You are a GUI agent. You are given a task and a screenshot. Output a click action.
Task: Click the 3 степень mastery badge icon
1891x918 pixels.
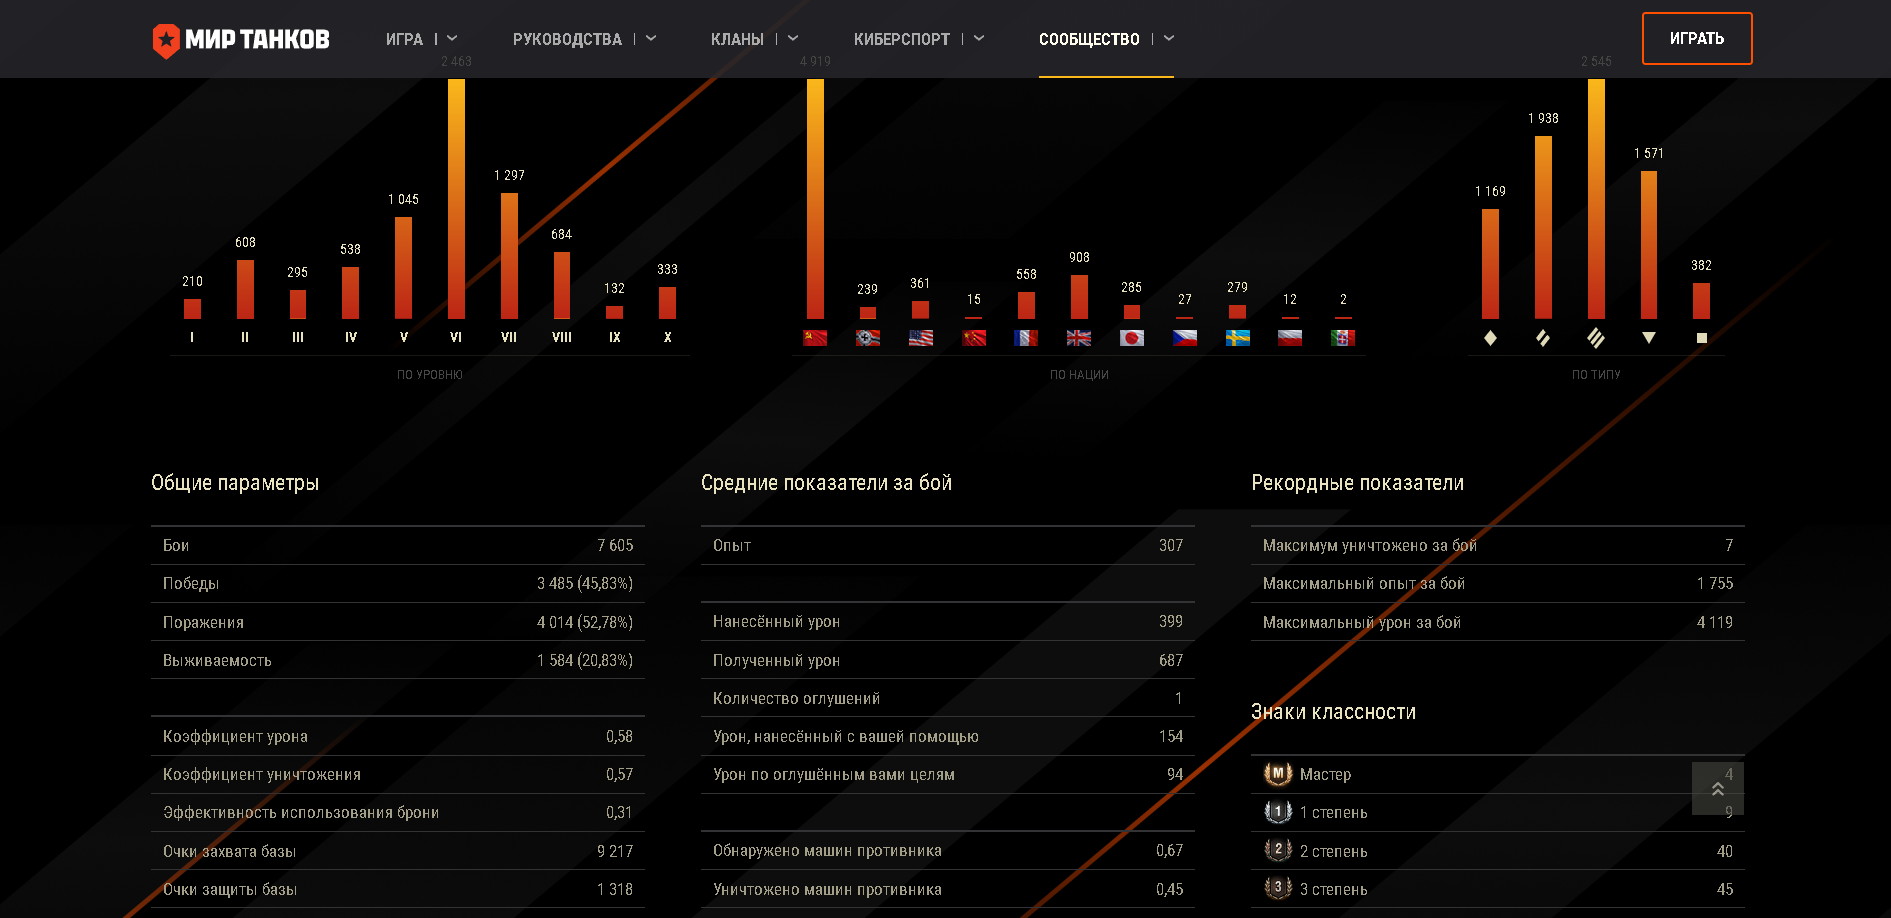[x=1278, y=888]
